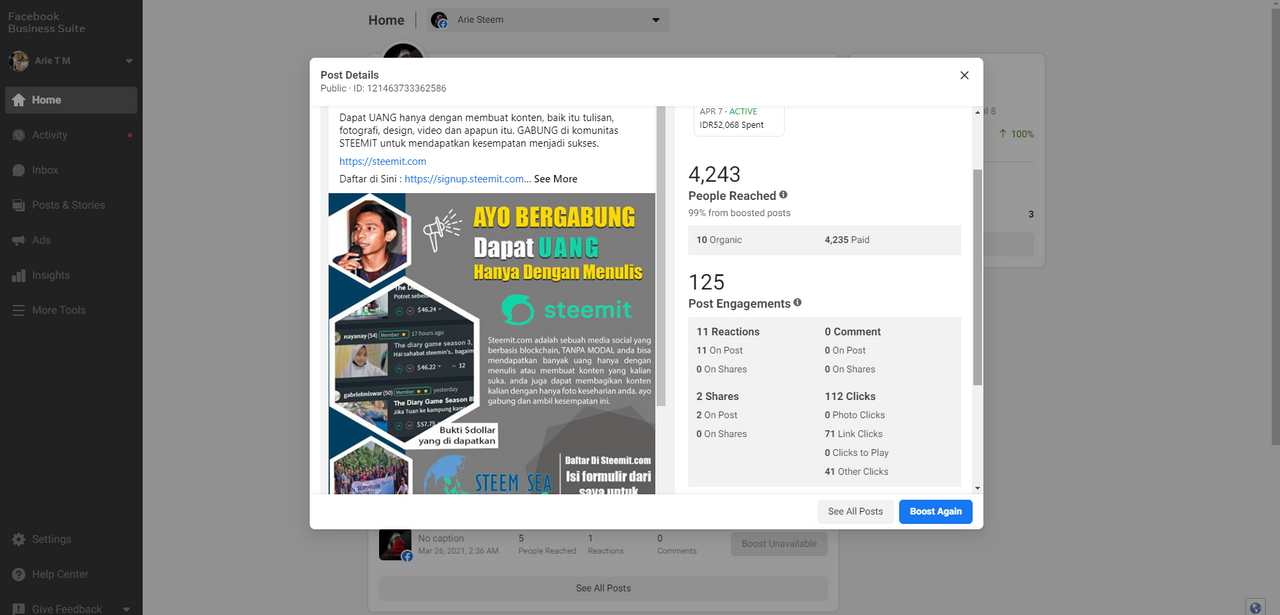Click the post promotional image
The image size is (1280, 615).
491,343
